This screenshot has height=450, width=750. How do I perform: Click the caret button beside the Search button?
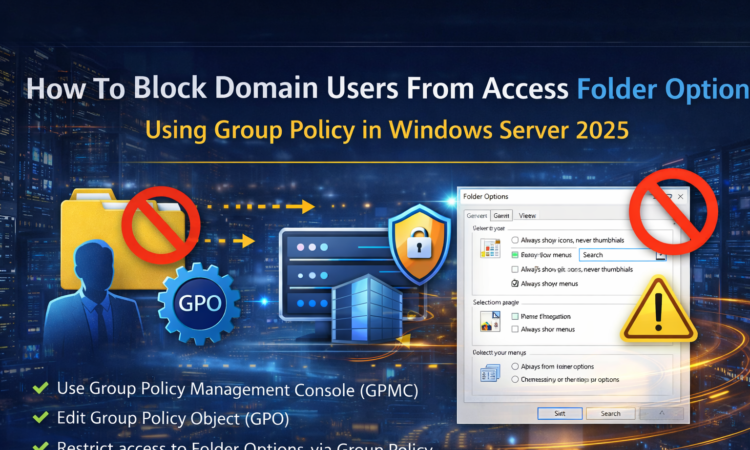(662, 413)
